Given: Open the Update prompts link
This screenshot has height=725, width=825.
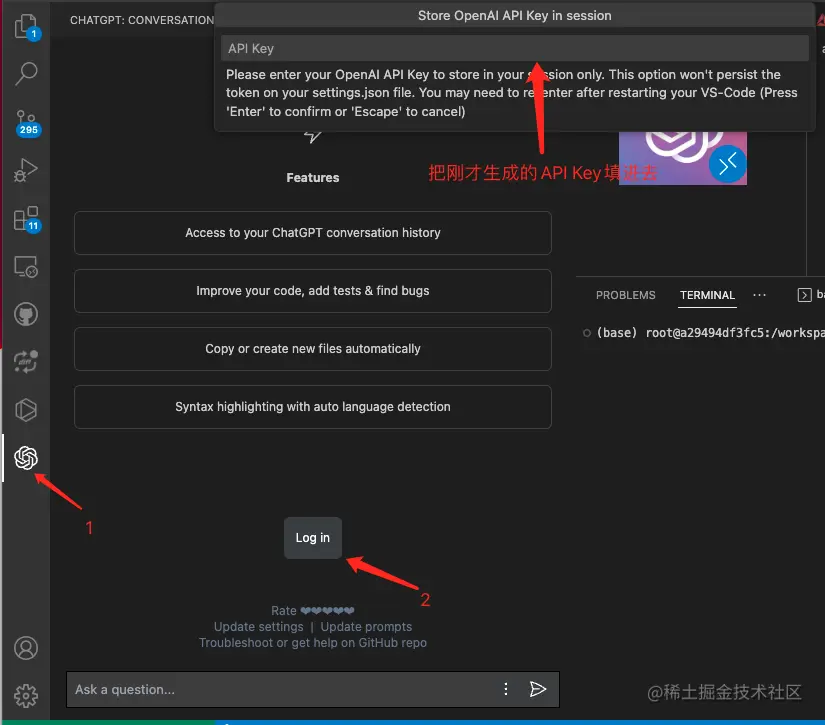Looking at the screenshot, I should (366, 627).
